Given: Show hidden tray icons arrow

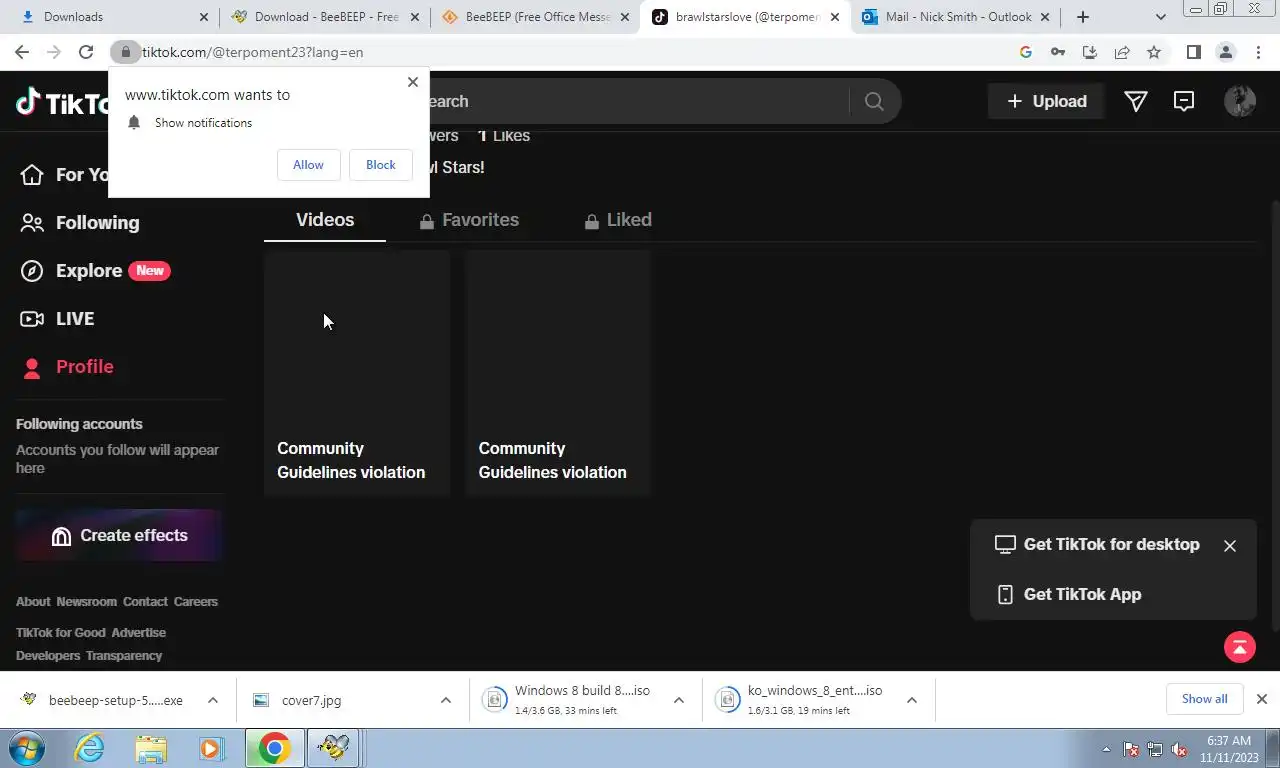Looking at the screenshot, I should [x=1106, y=749].
